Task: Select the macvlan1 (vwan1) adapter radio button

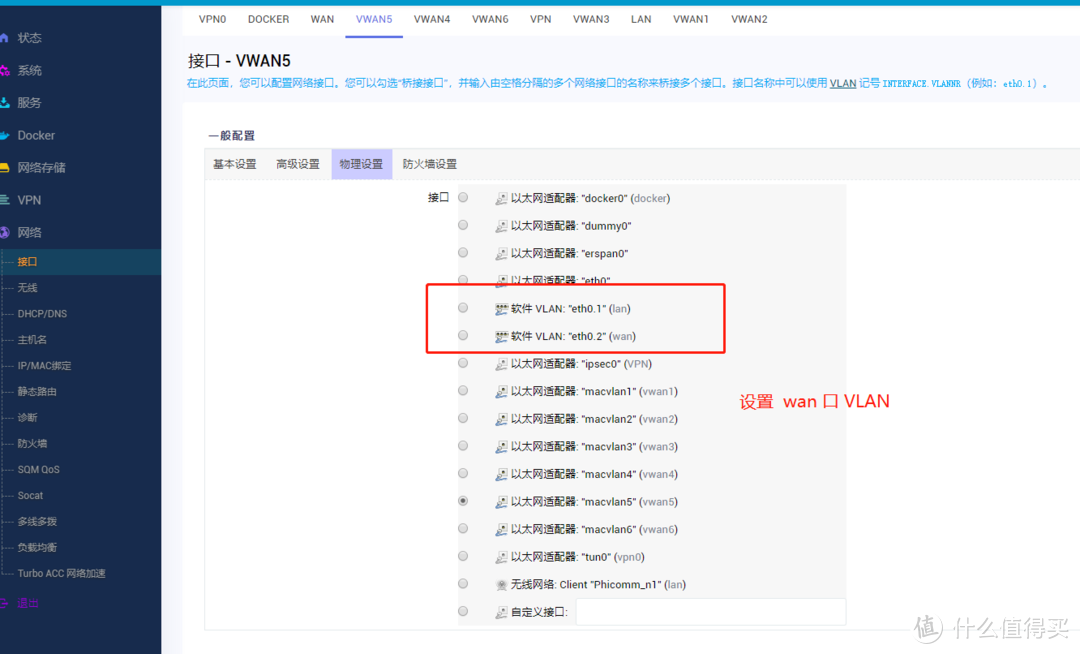Action: 463,391
